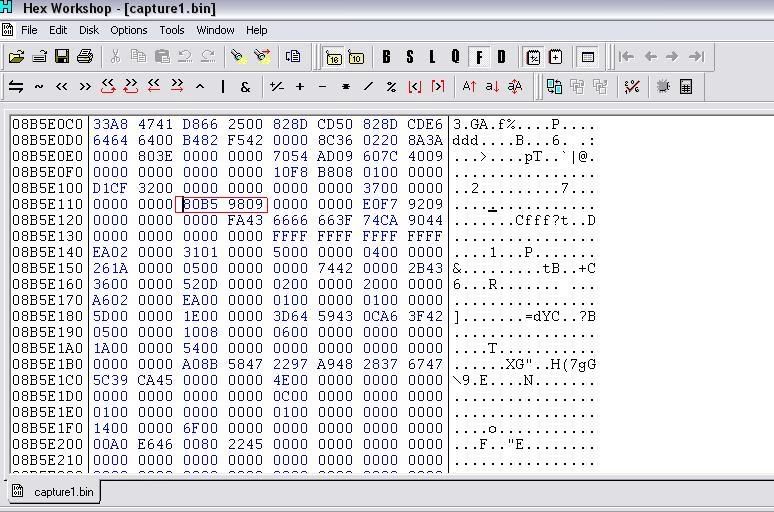
Task: Click the Print icon
Action: (x=85, y=57)
